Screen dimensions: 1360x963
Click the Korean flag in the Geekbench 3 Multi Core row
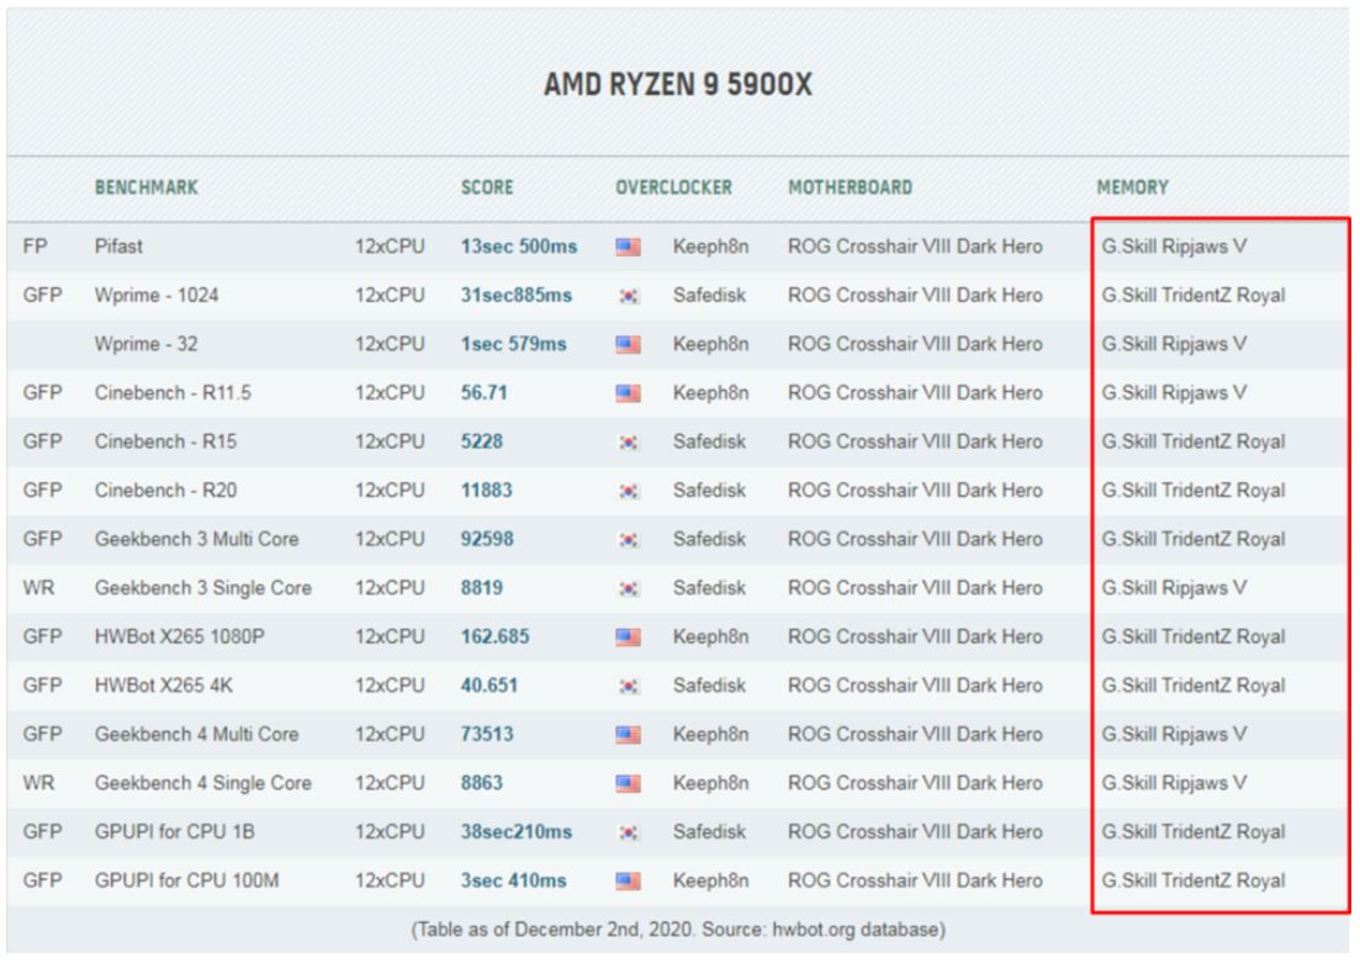pos(628,540)
